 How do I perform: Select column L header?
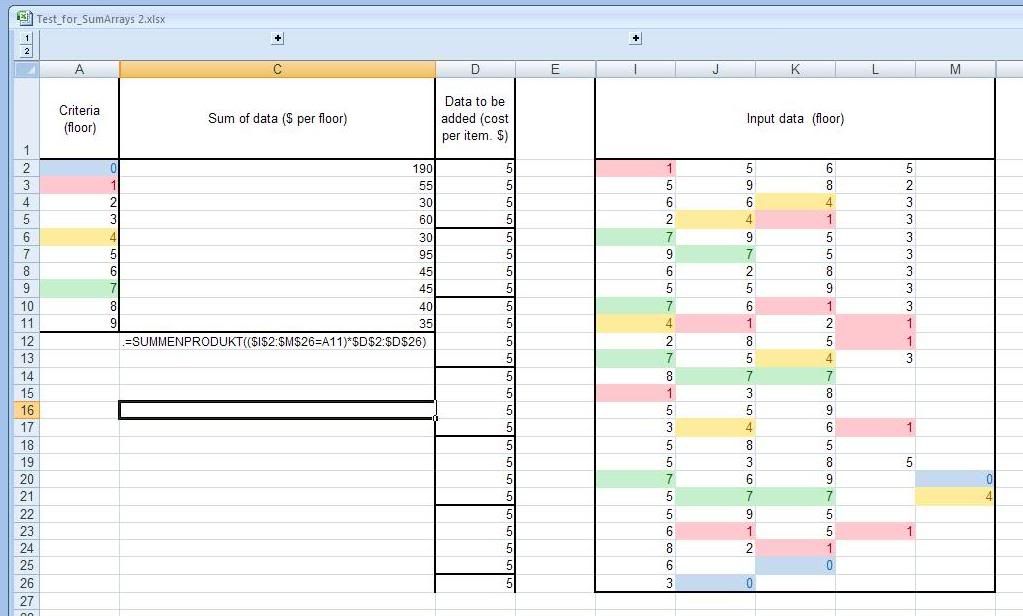tap(876, 69)
